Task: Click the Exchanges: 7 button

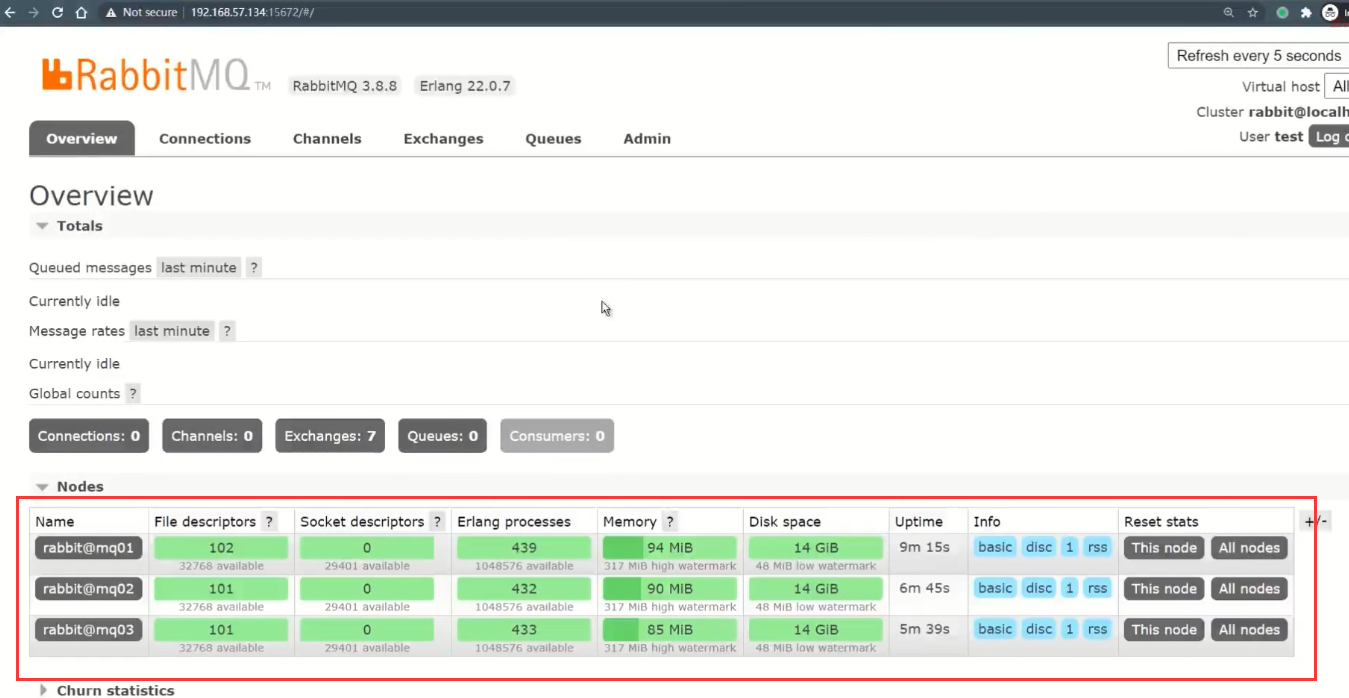Action: [x=330, y=436]
